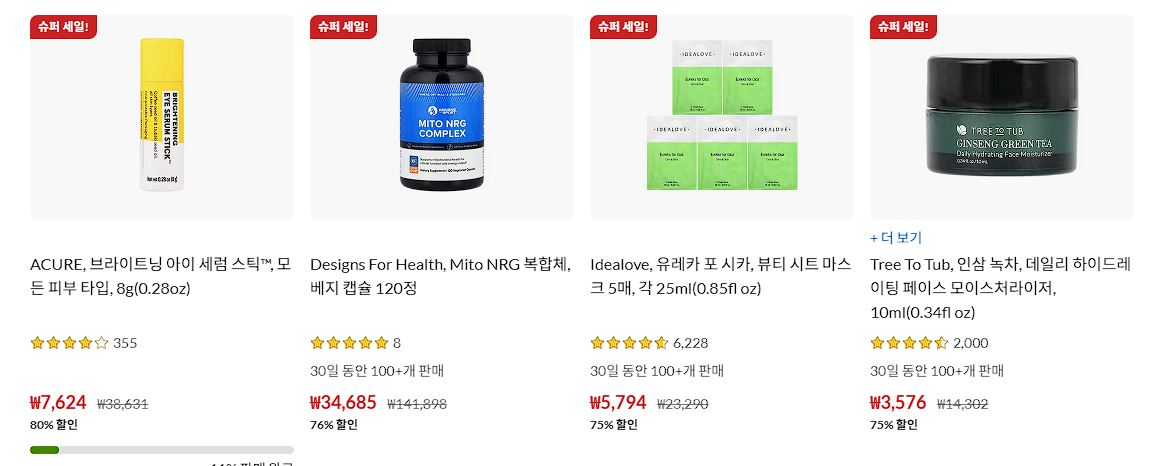View the 2,000 reviews star rating

point(929,343)
